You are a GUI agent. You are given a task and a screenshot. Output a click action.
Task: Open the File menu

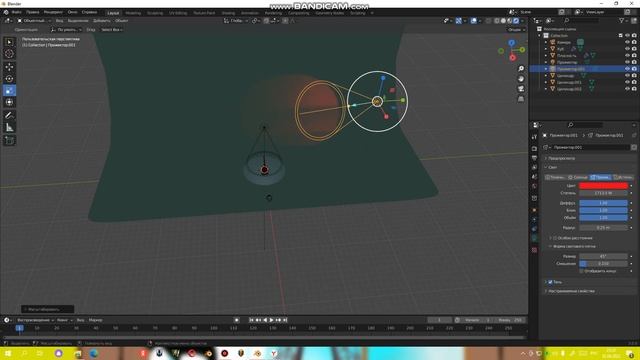point(17,12)
